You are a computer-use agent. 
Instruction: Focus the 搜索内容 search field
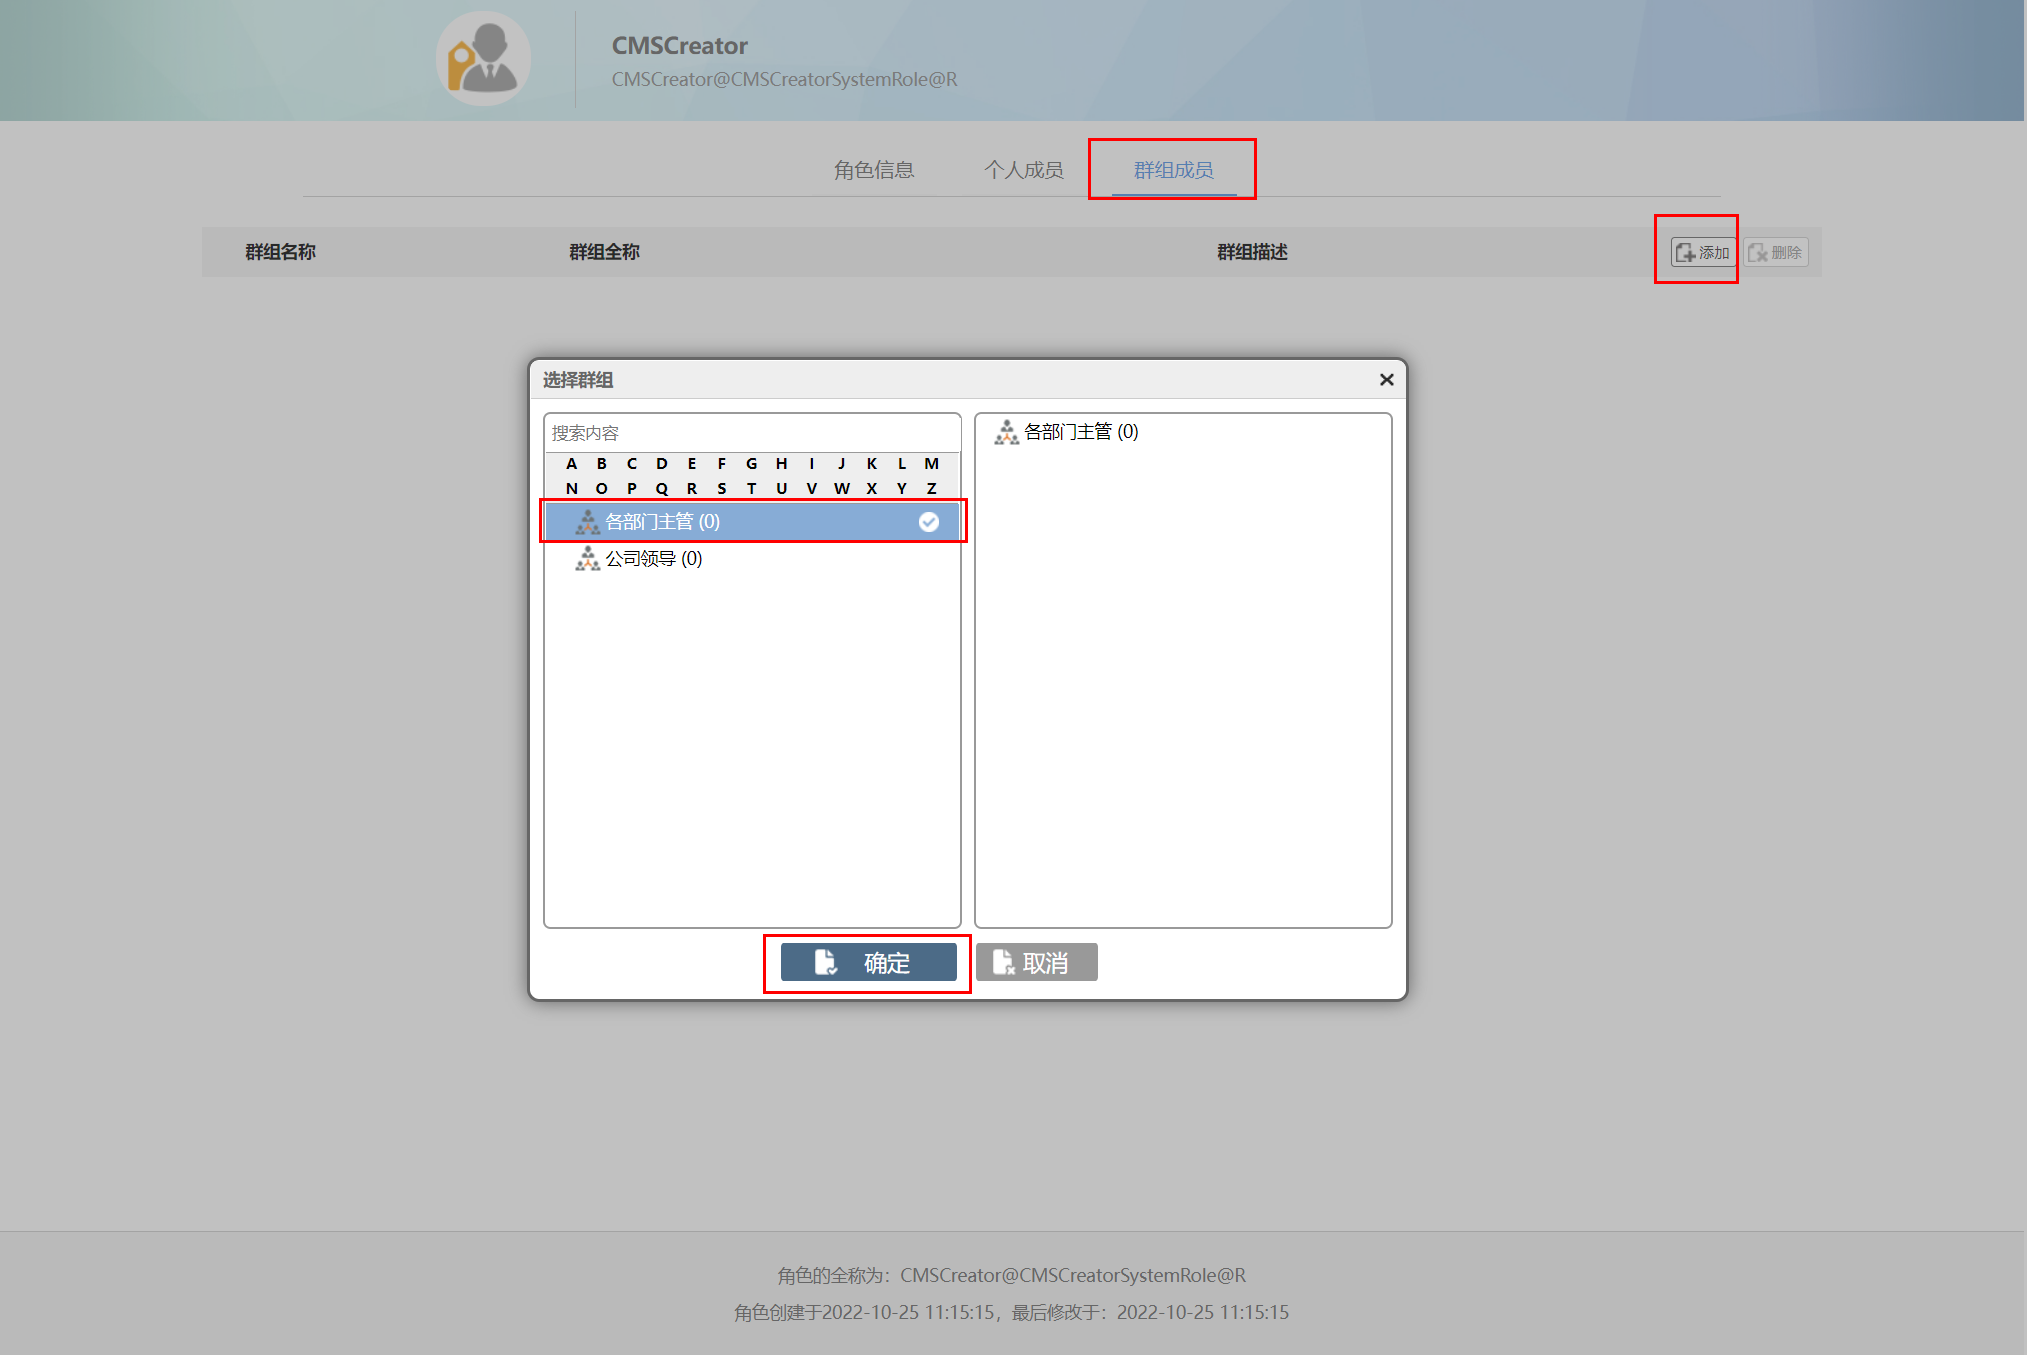point(752,433)
